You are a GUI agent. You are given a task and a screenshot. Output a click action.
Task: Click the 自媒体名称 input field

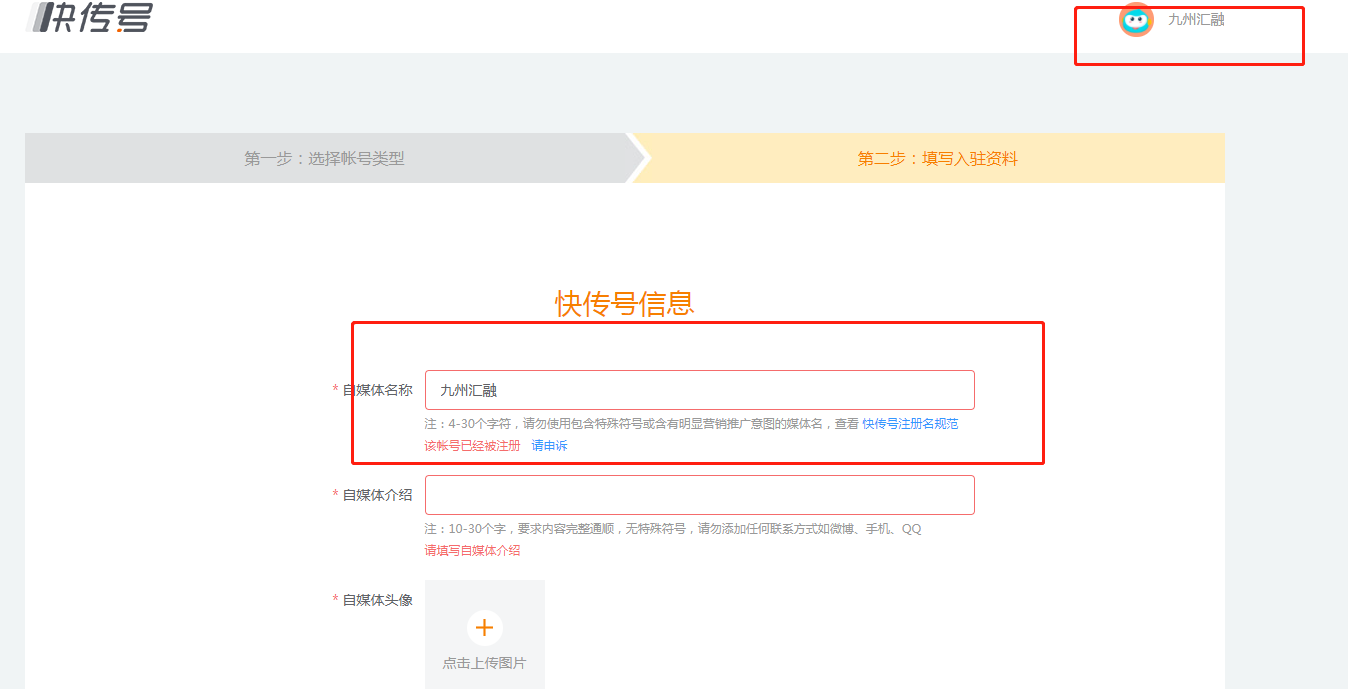tap(700, 390)
